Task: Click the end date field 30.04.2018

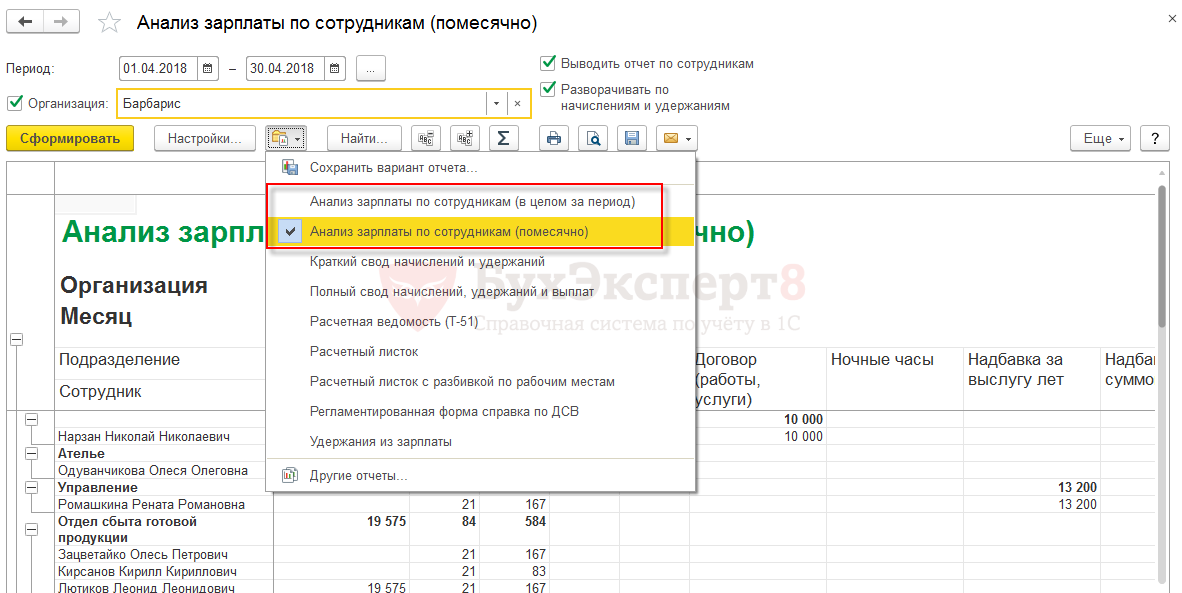Action: (285, 68)
